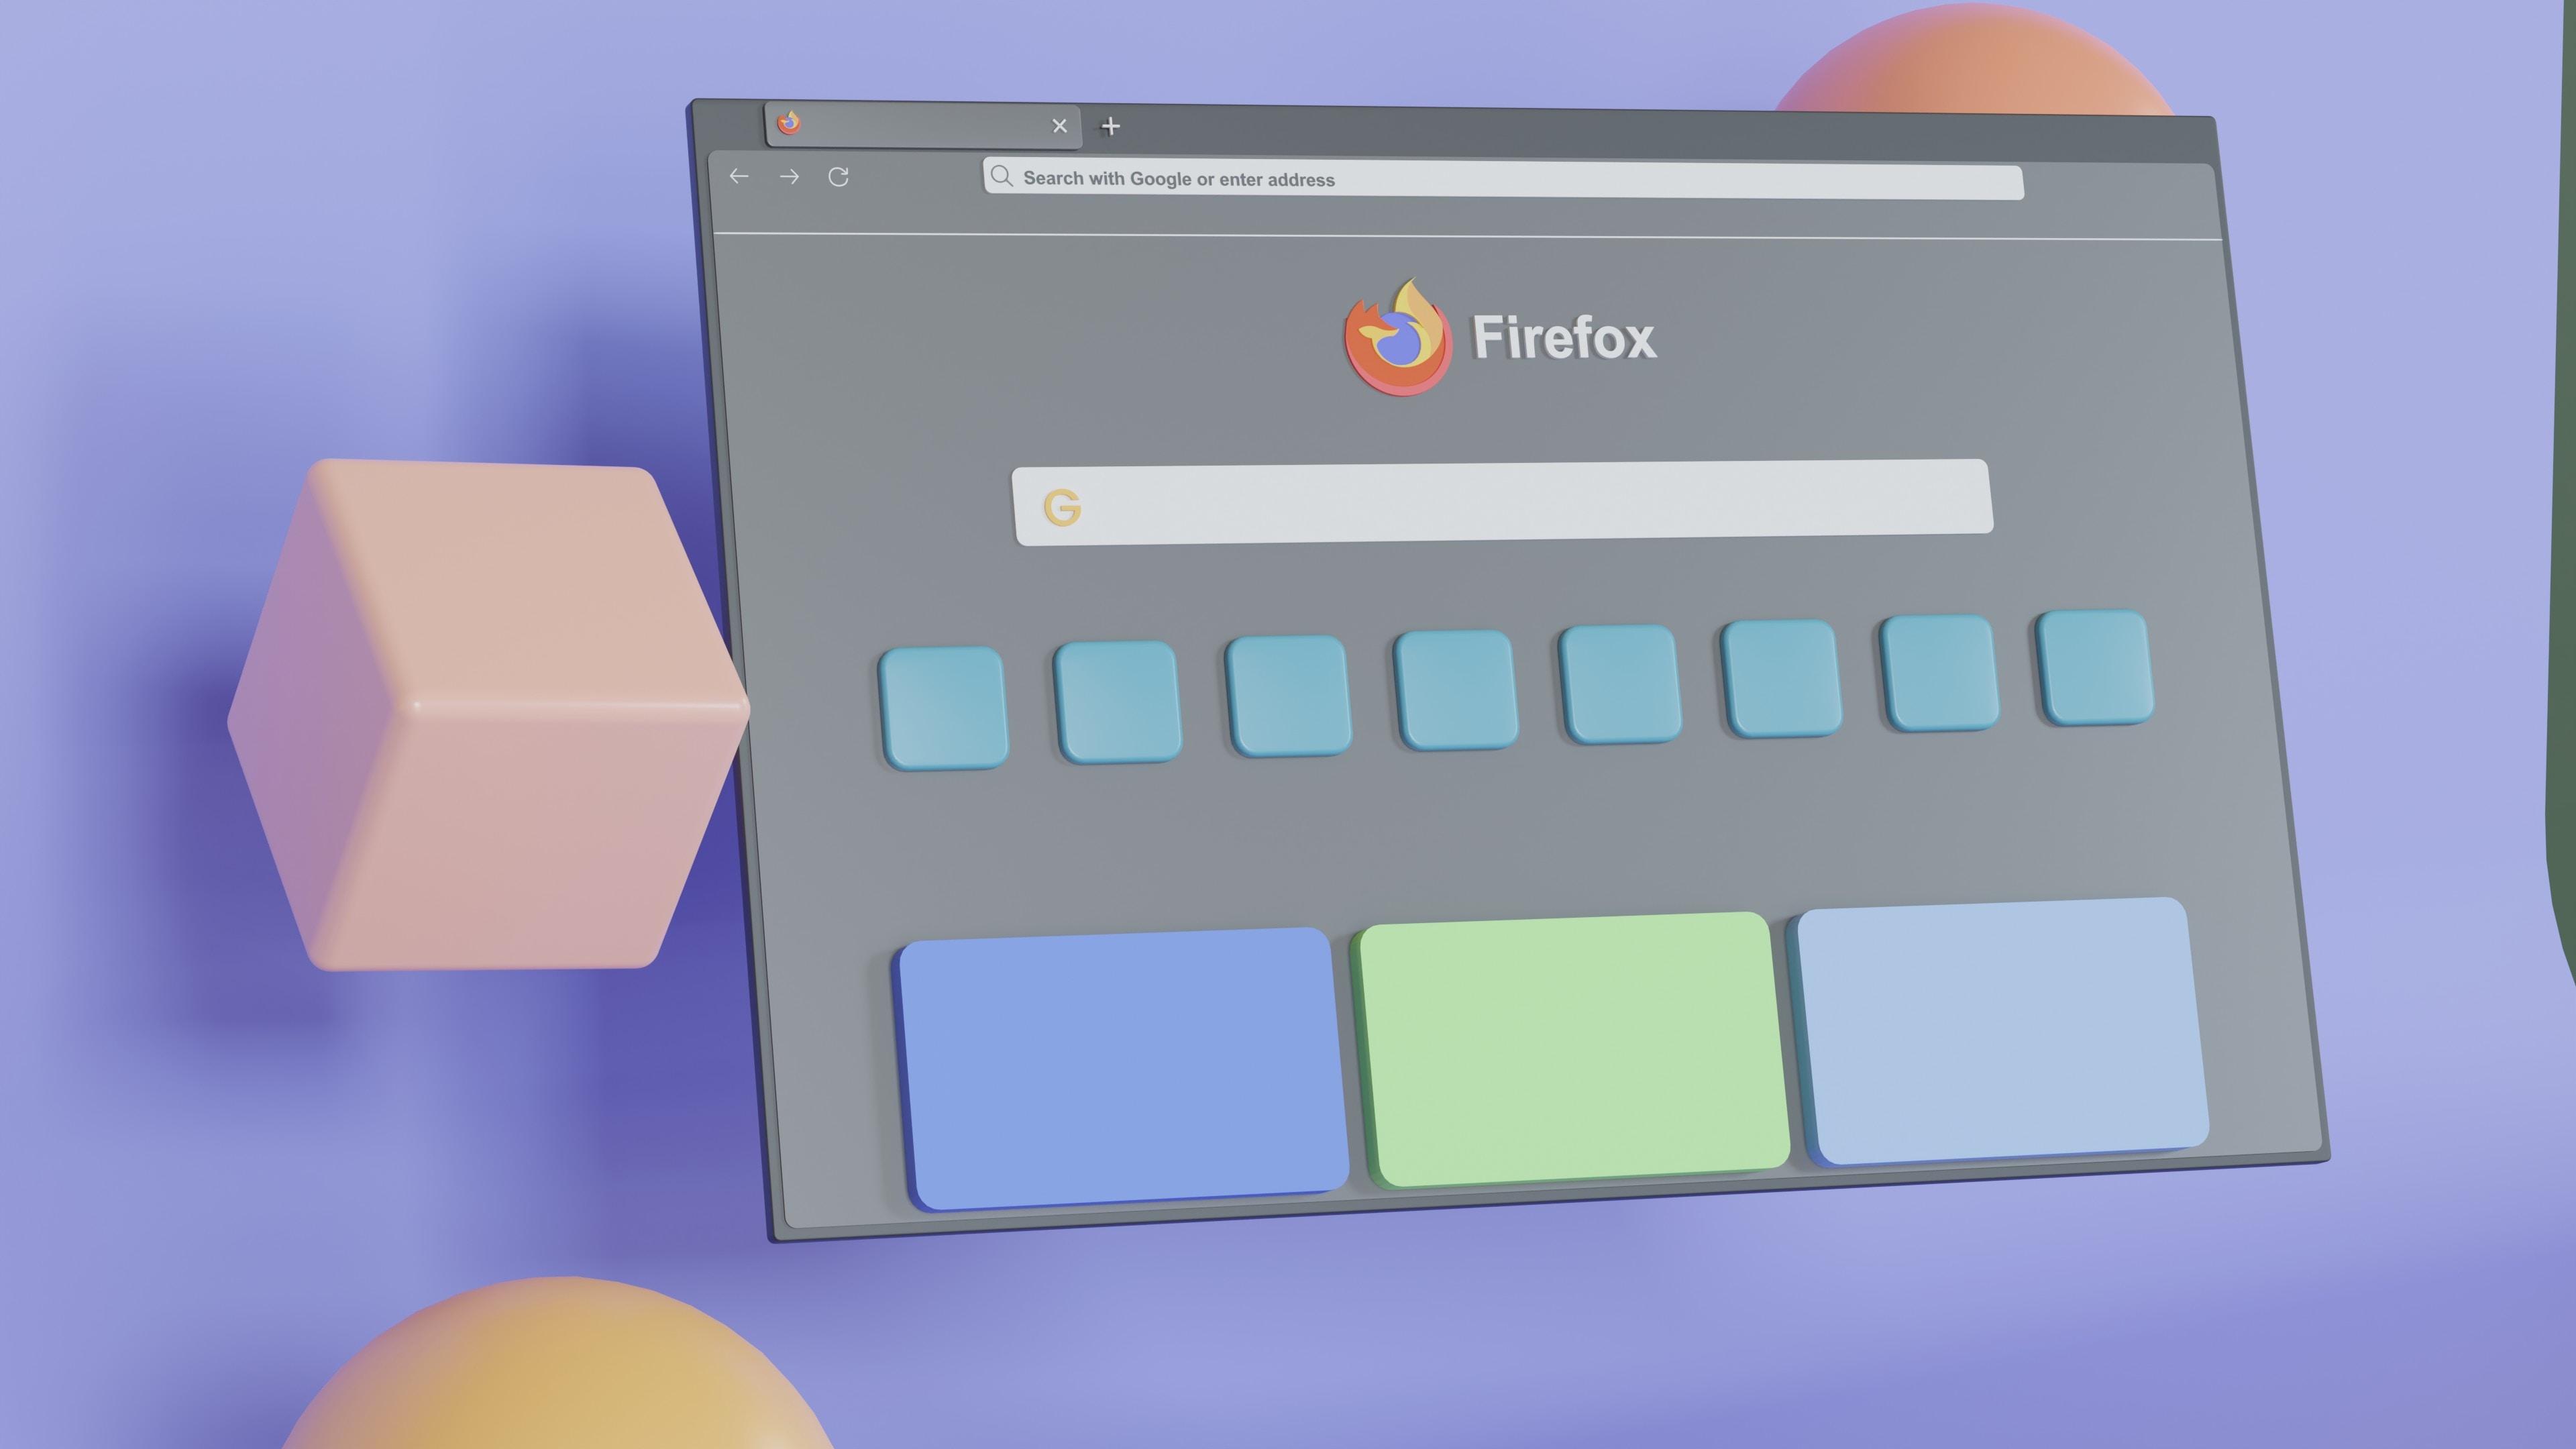Click the new tab plus button
Screen dimensions: 2576x1449
(x=1110, y=124)
